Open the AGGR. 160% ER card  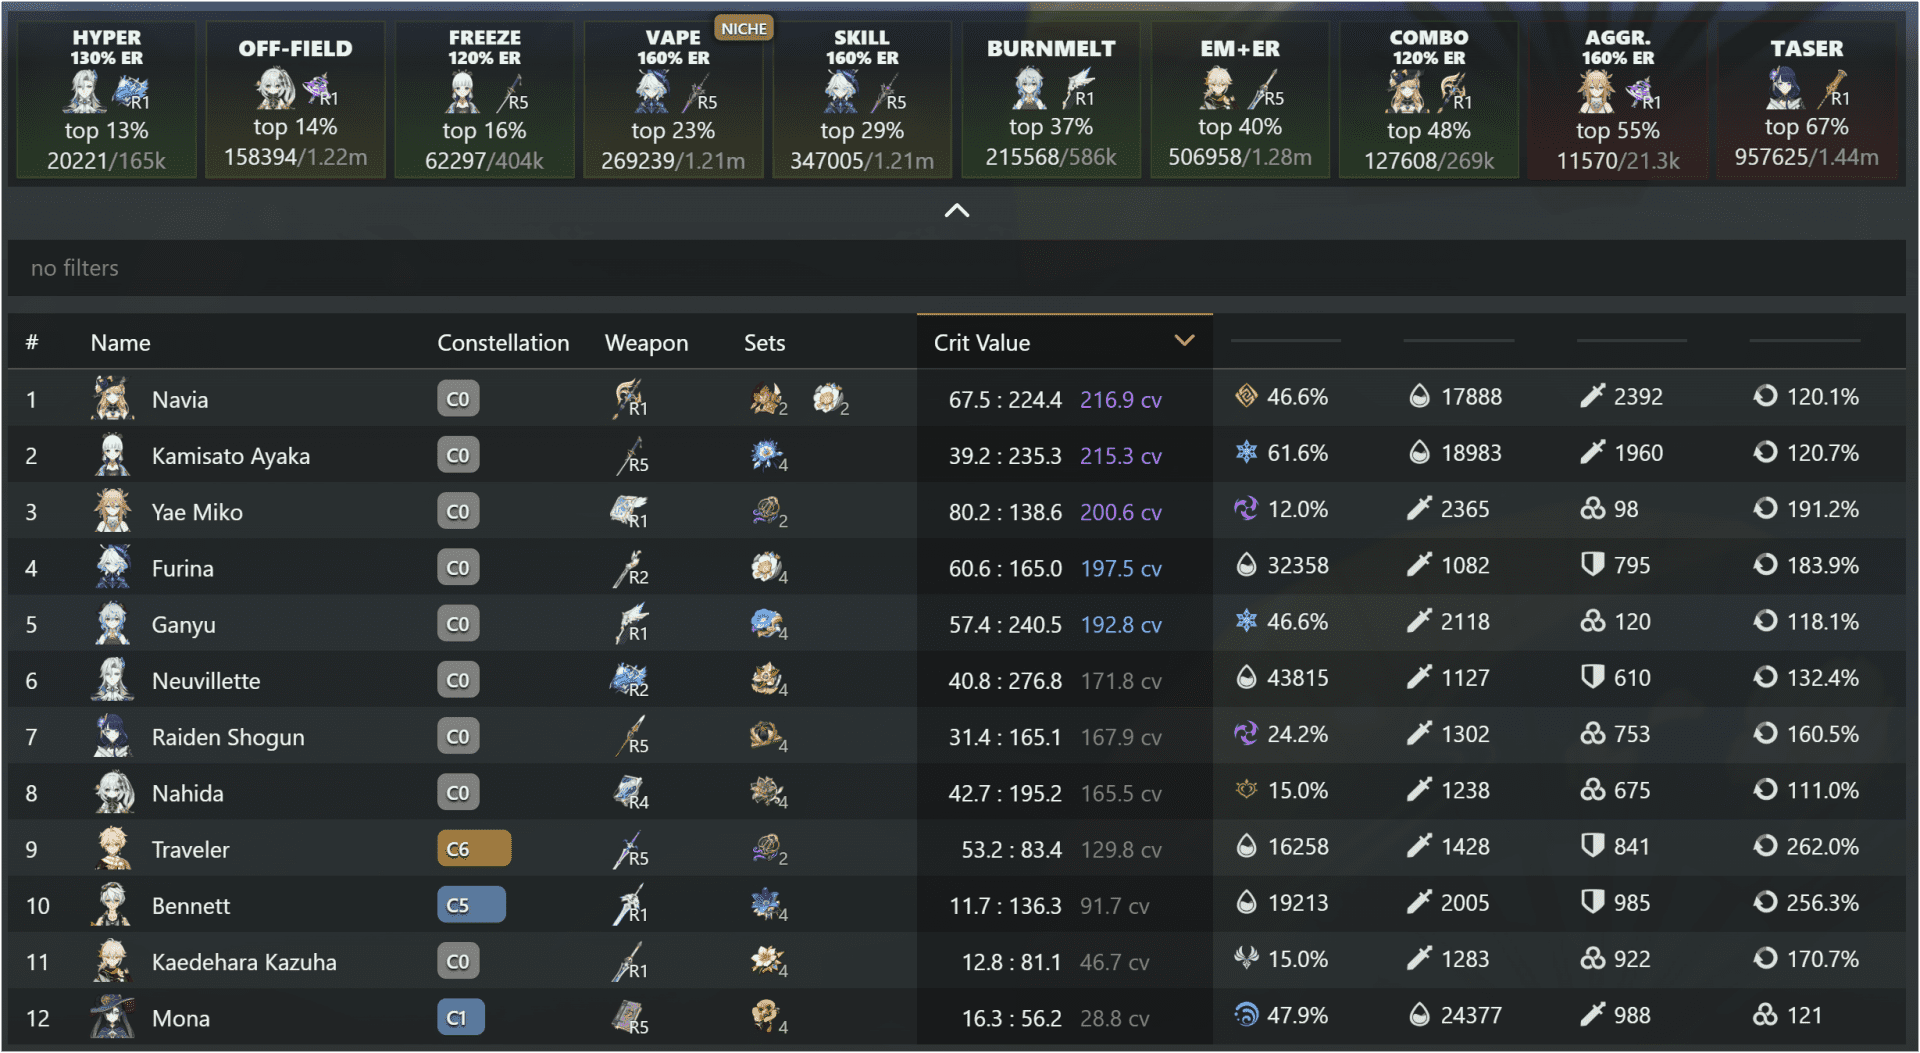[1618, 100]
